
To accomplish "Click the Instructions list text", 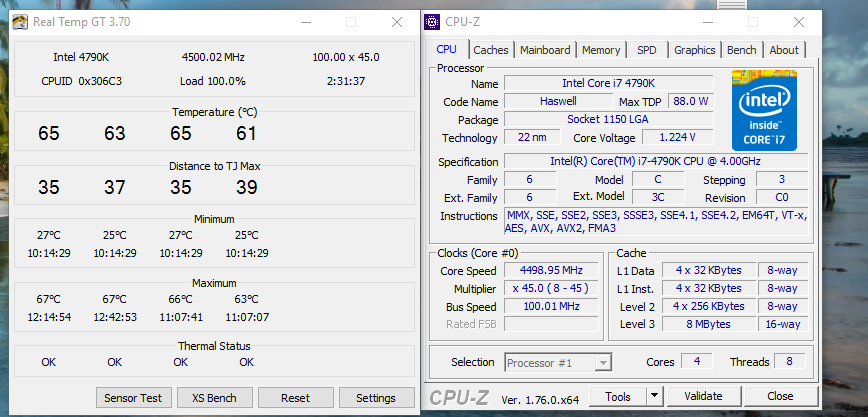I will [656, 222].
